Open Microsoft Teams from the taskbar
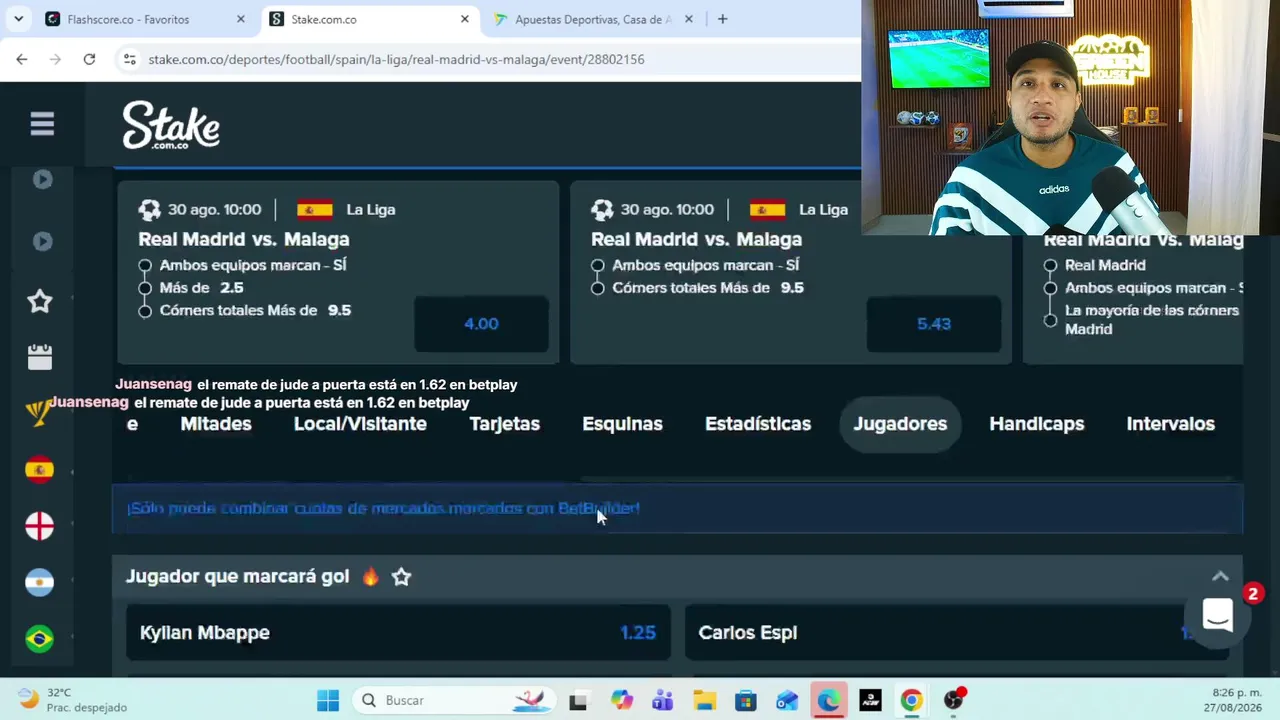Screen dimensions: 1280x720 pyautogui.click(x=663, y=700)
